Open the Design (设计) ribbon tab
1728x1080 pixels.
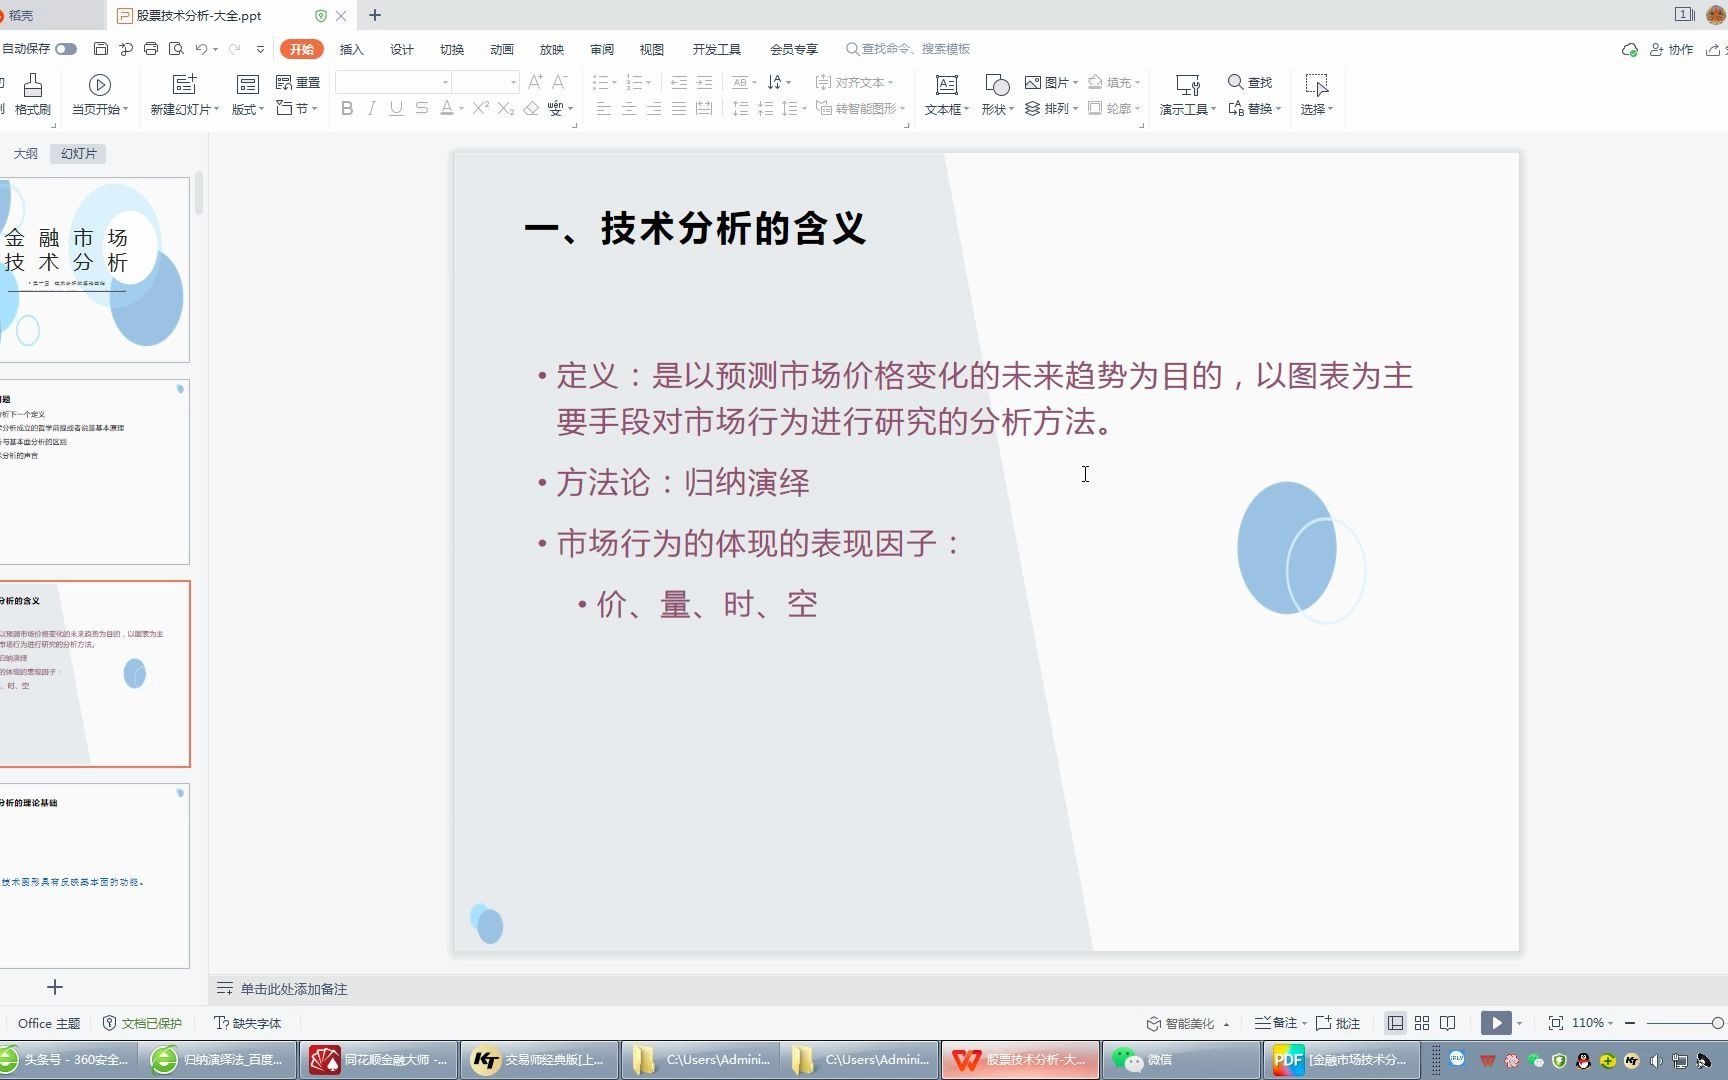tap(401, 49)
